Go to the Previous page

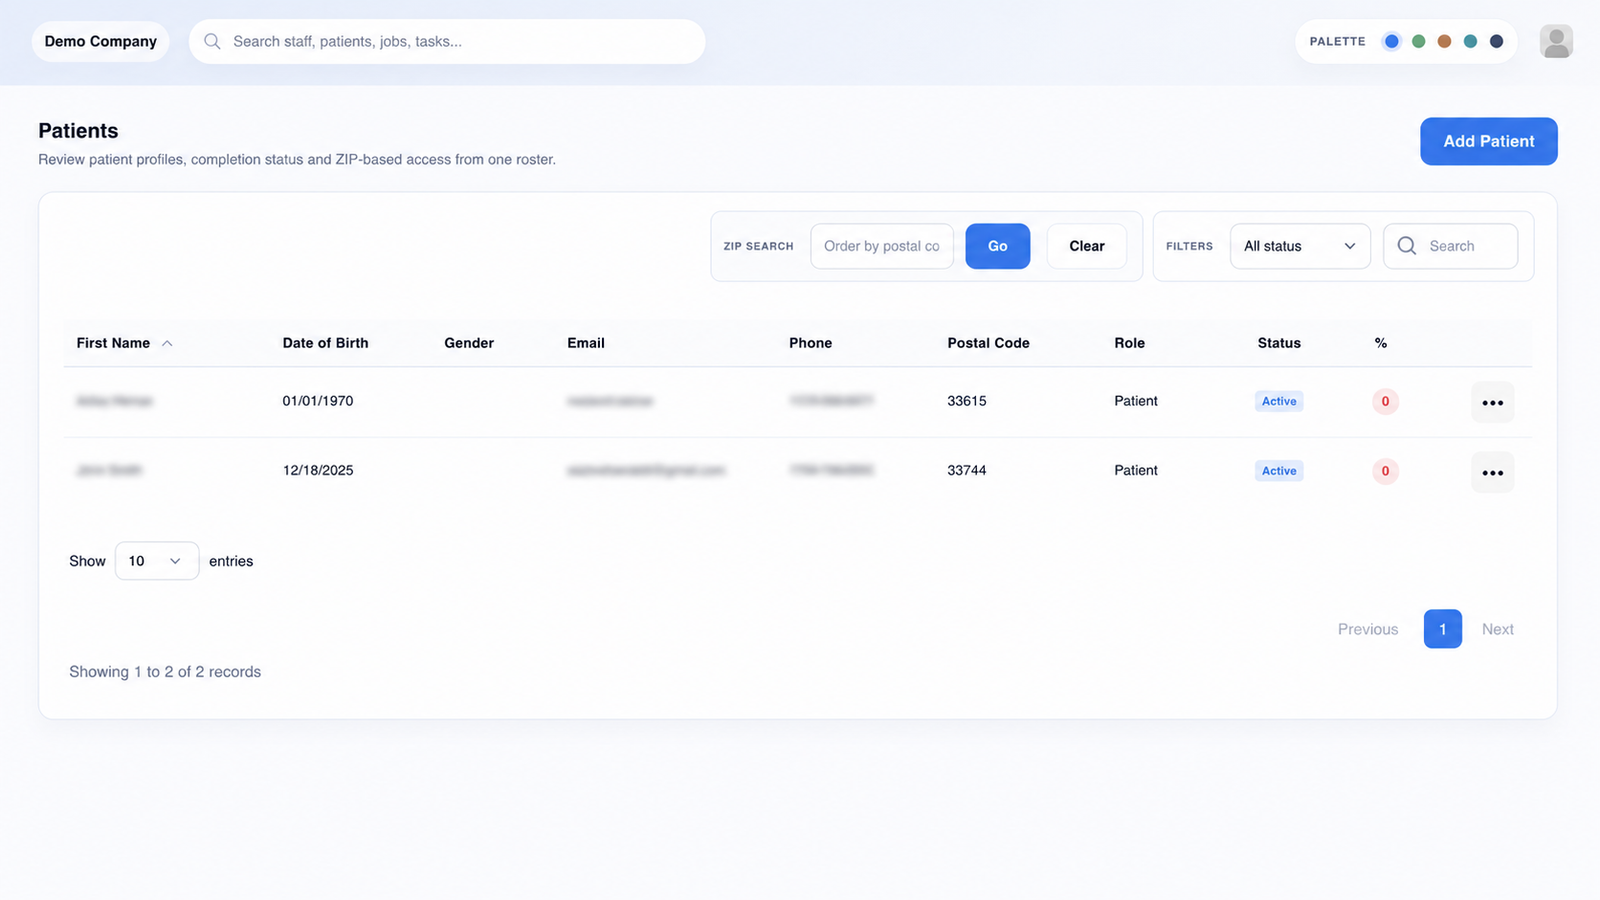click(1368, 629)
